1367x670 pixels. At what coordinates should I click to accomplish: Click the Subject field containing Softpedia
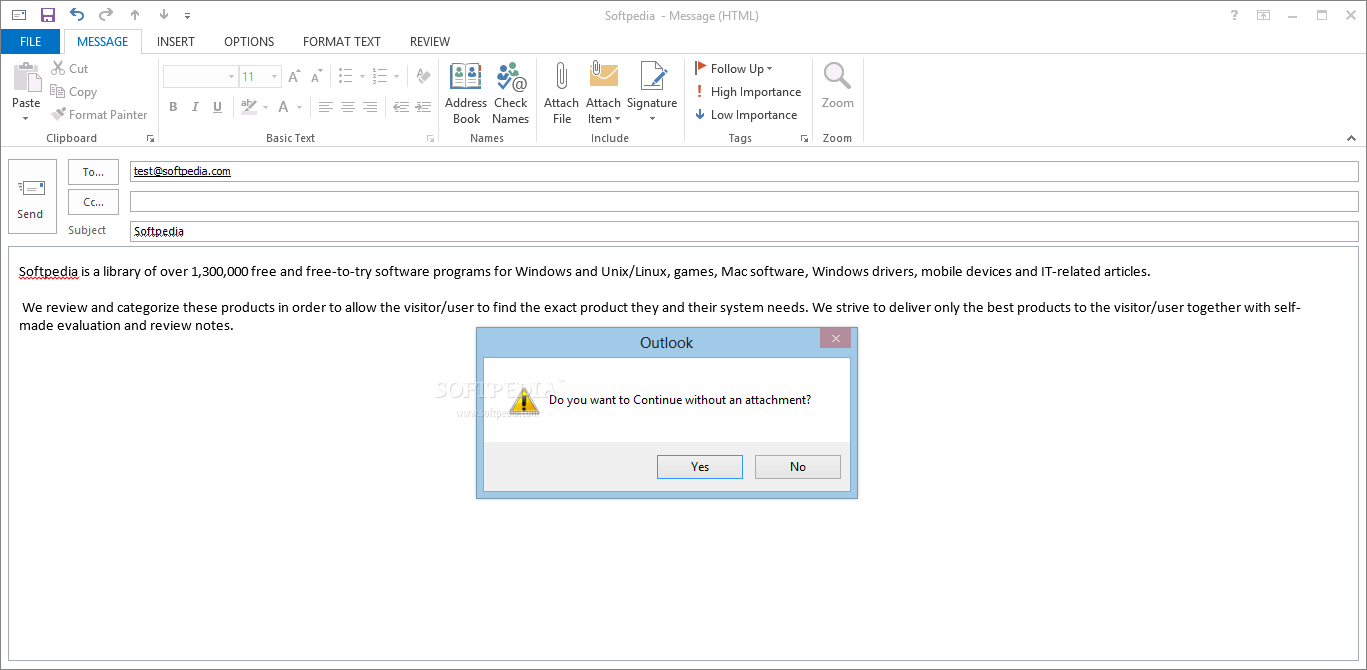click(744, 231)
